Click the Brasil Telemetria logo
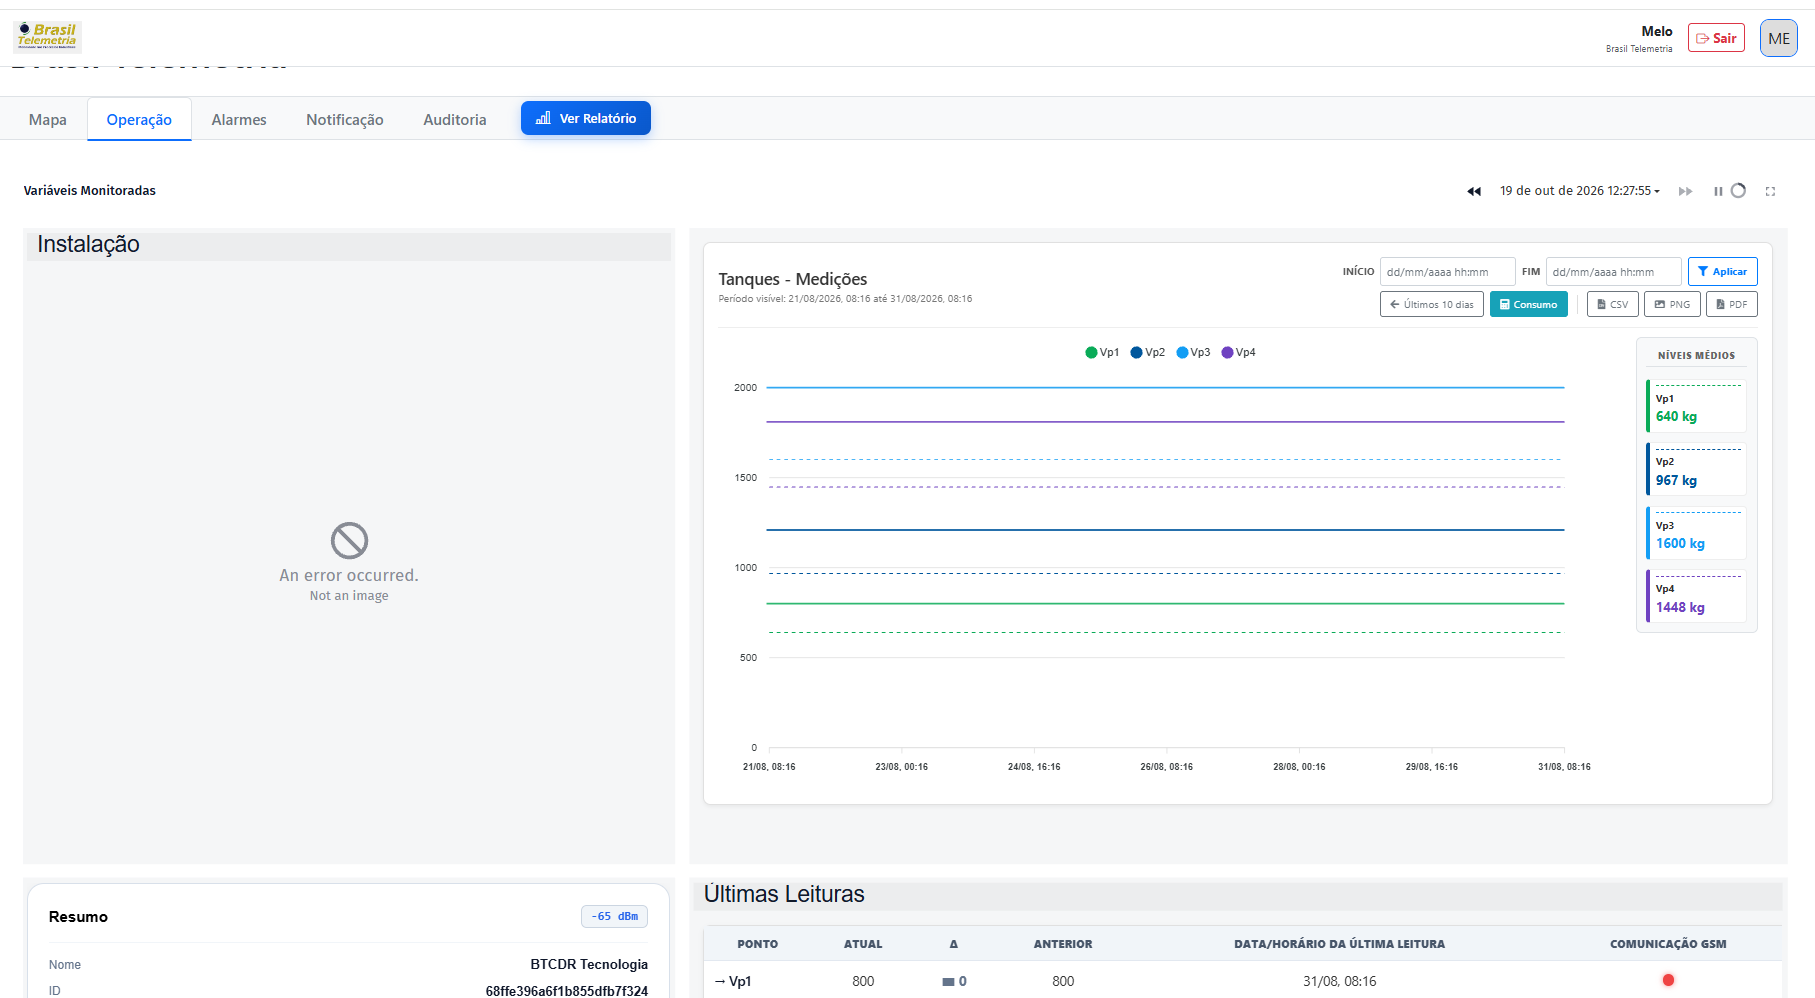The width and height of the screenshot is (1815, 998). [47, 36]
